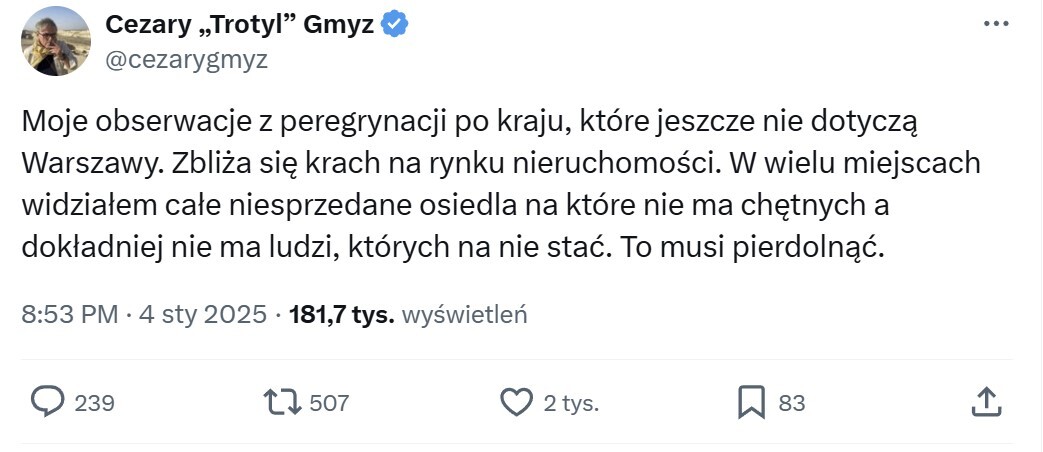Open the three-dot more options menu
1043x452 pixels.
pos(996,26)
